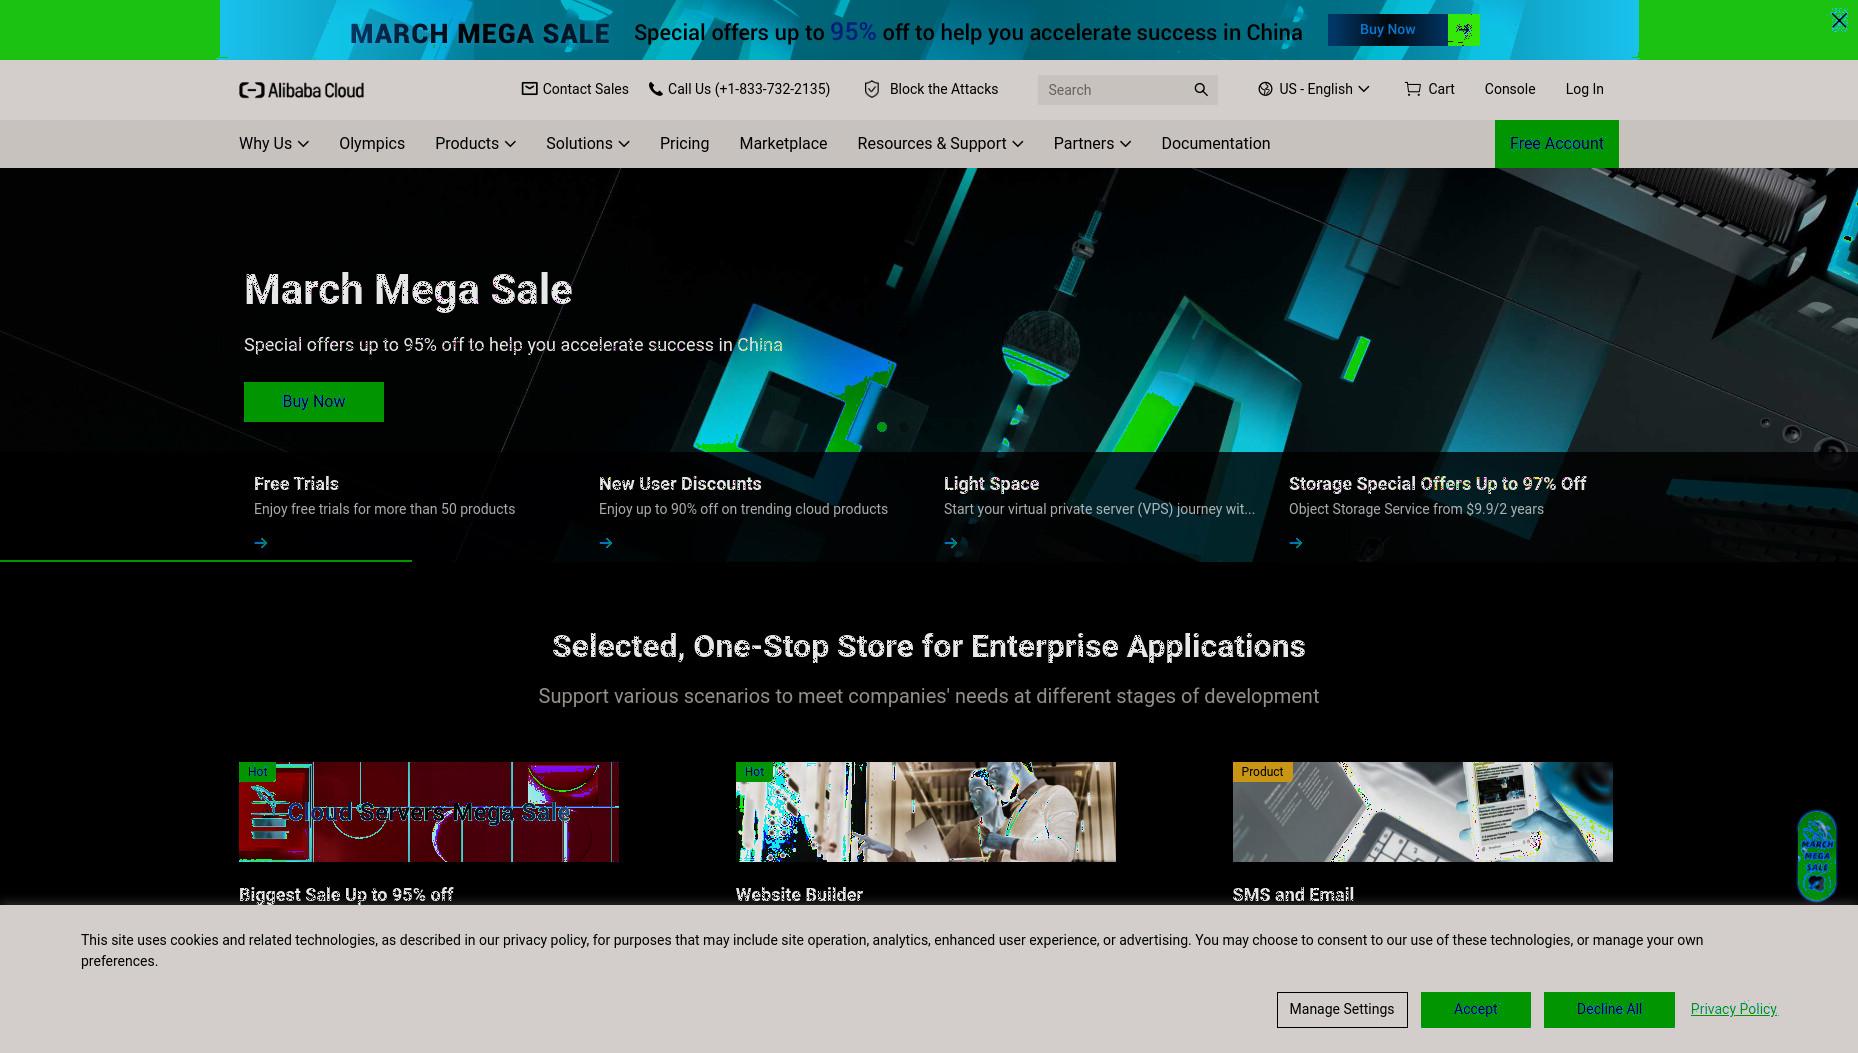This screenshot has width=1858, height=1053.
Task: Open the Block the Attacks link
Action: click(931, 89)
